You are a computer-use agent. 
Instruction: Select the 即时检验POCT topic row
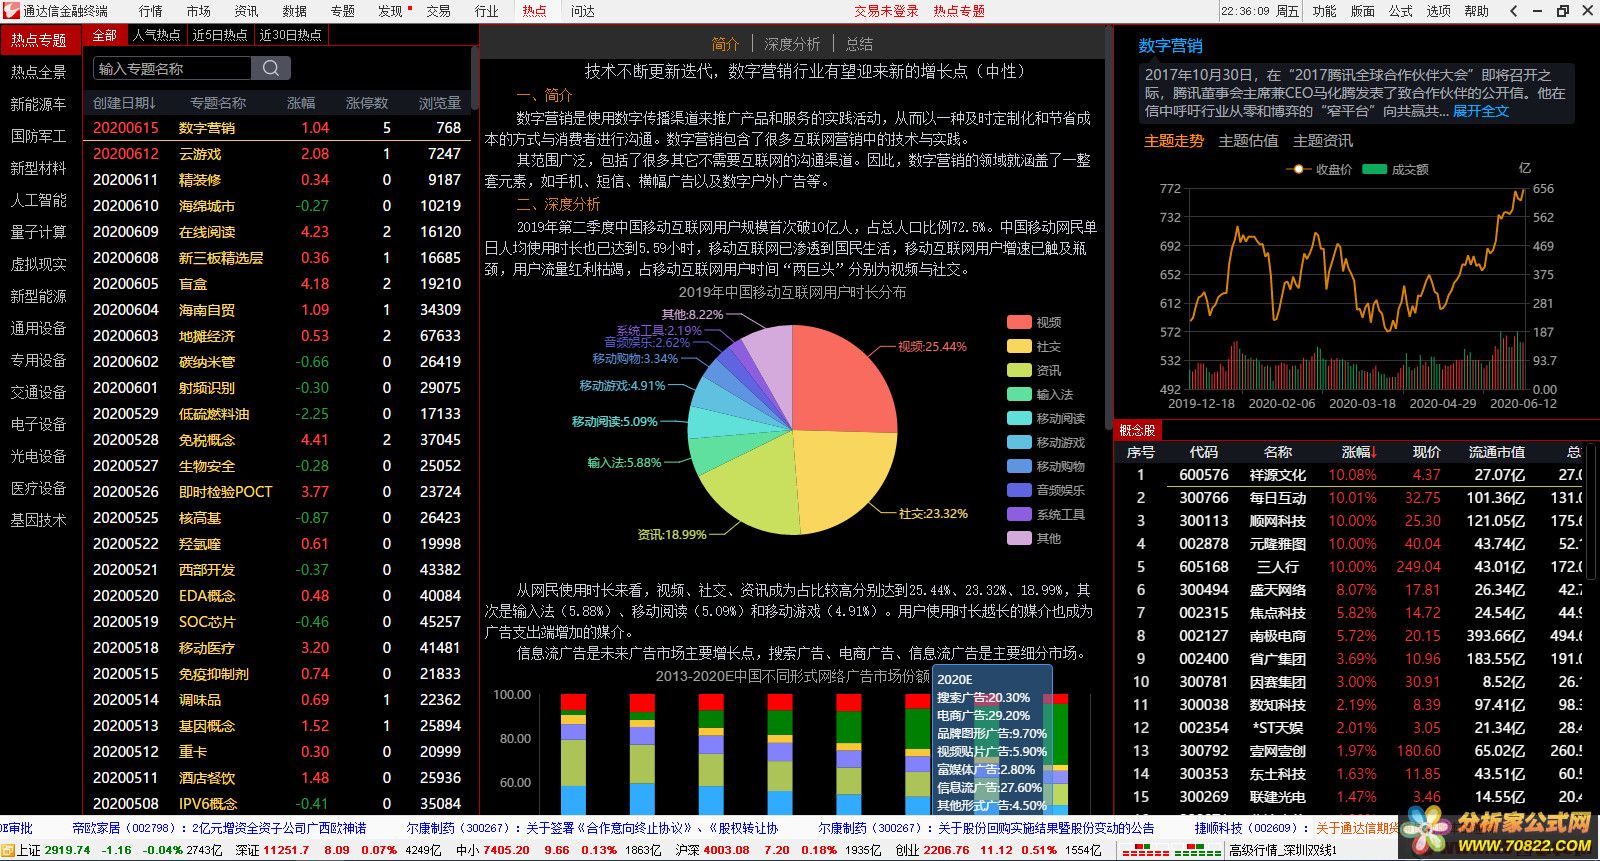pos(277,492)
